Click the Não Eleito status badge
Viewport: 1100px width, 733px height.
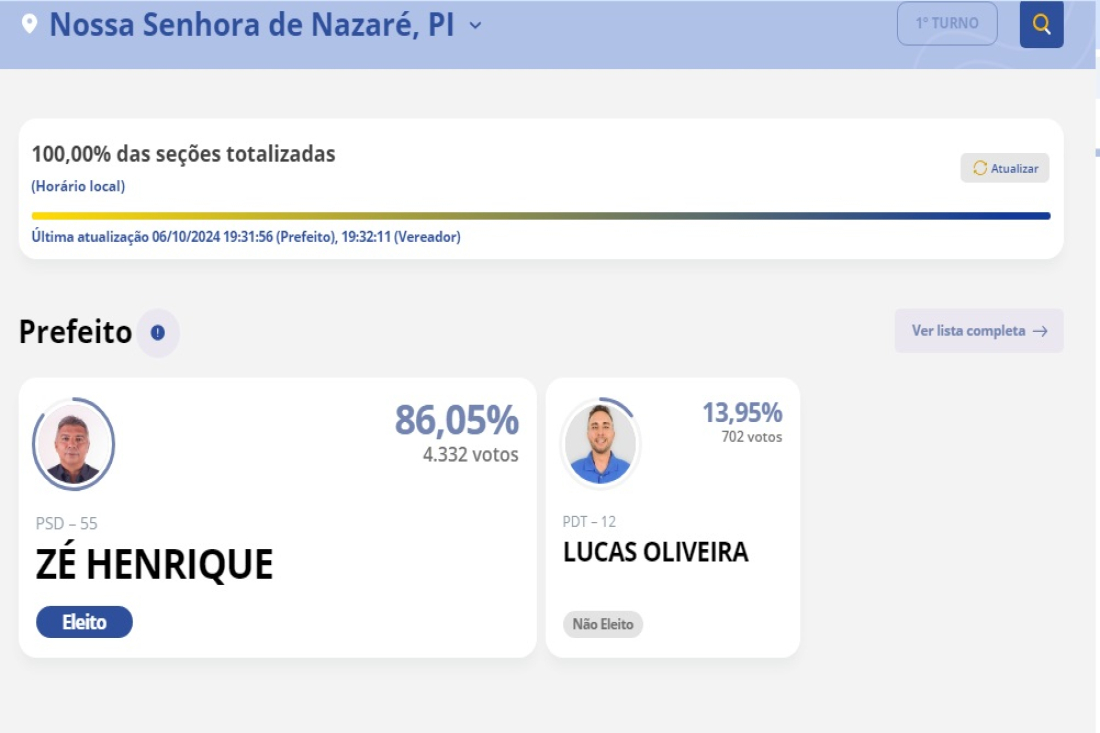pyautogui.click(x=603, y=624)
